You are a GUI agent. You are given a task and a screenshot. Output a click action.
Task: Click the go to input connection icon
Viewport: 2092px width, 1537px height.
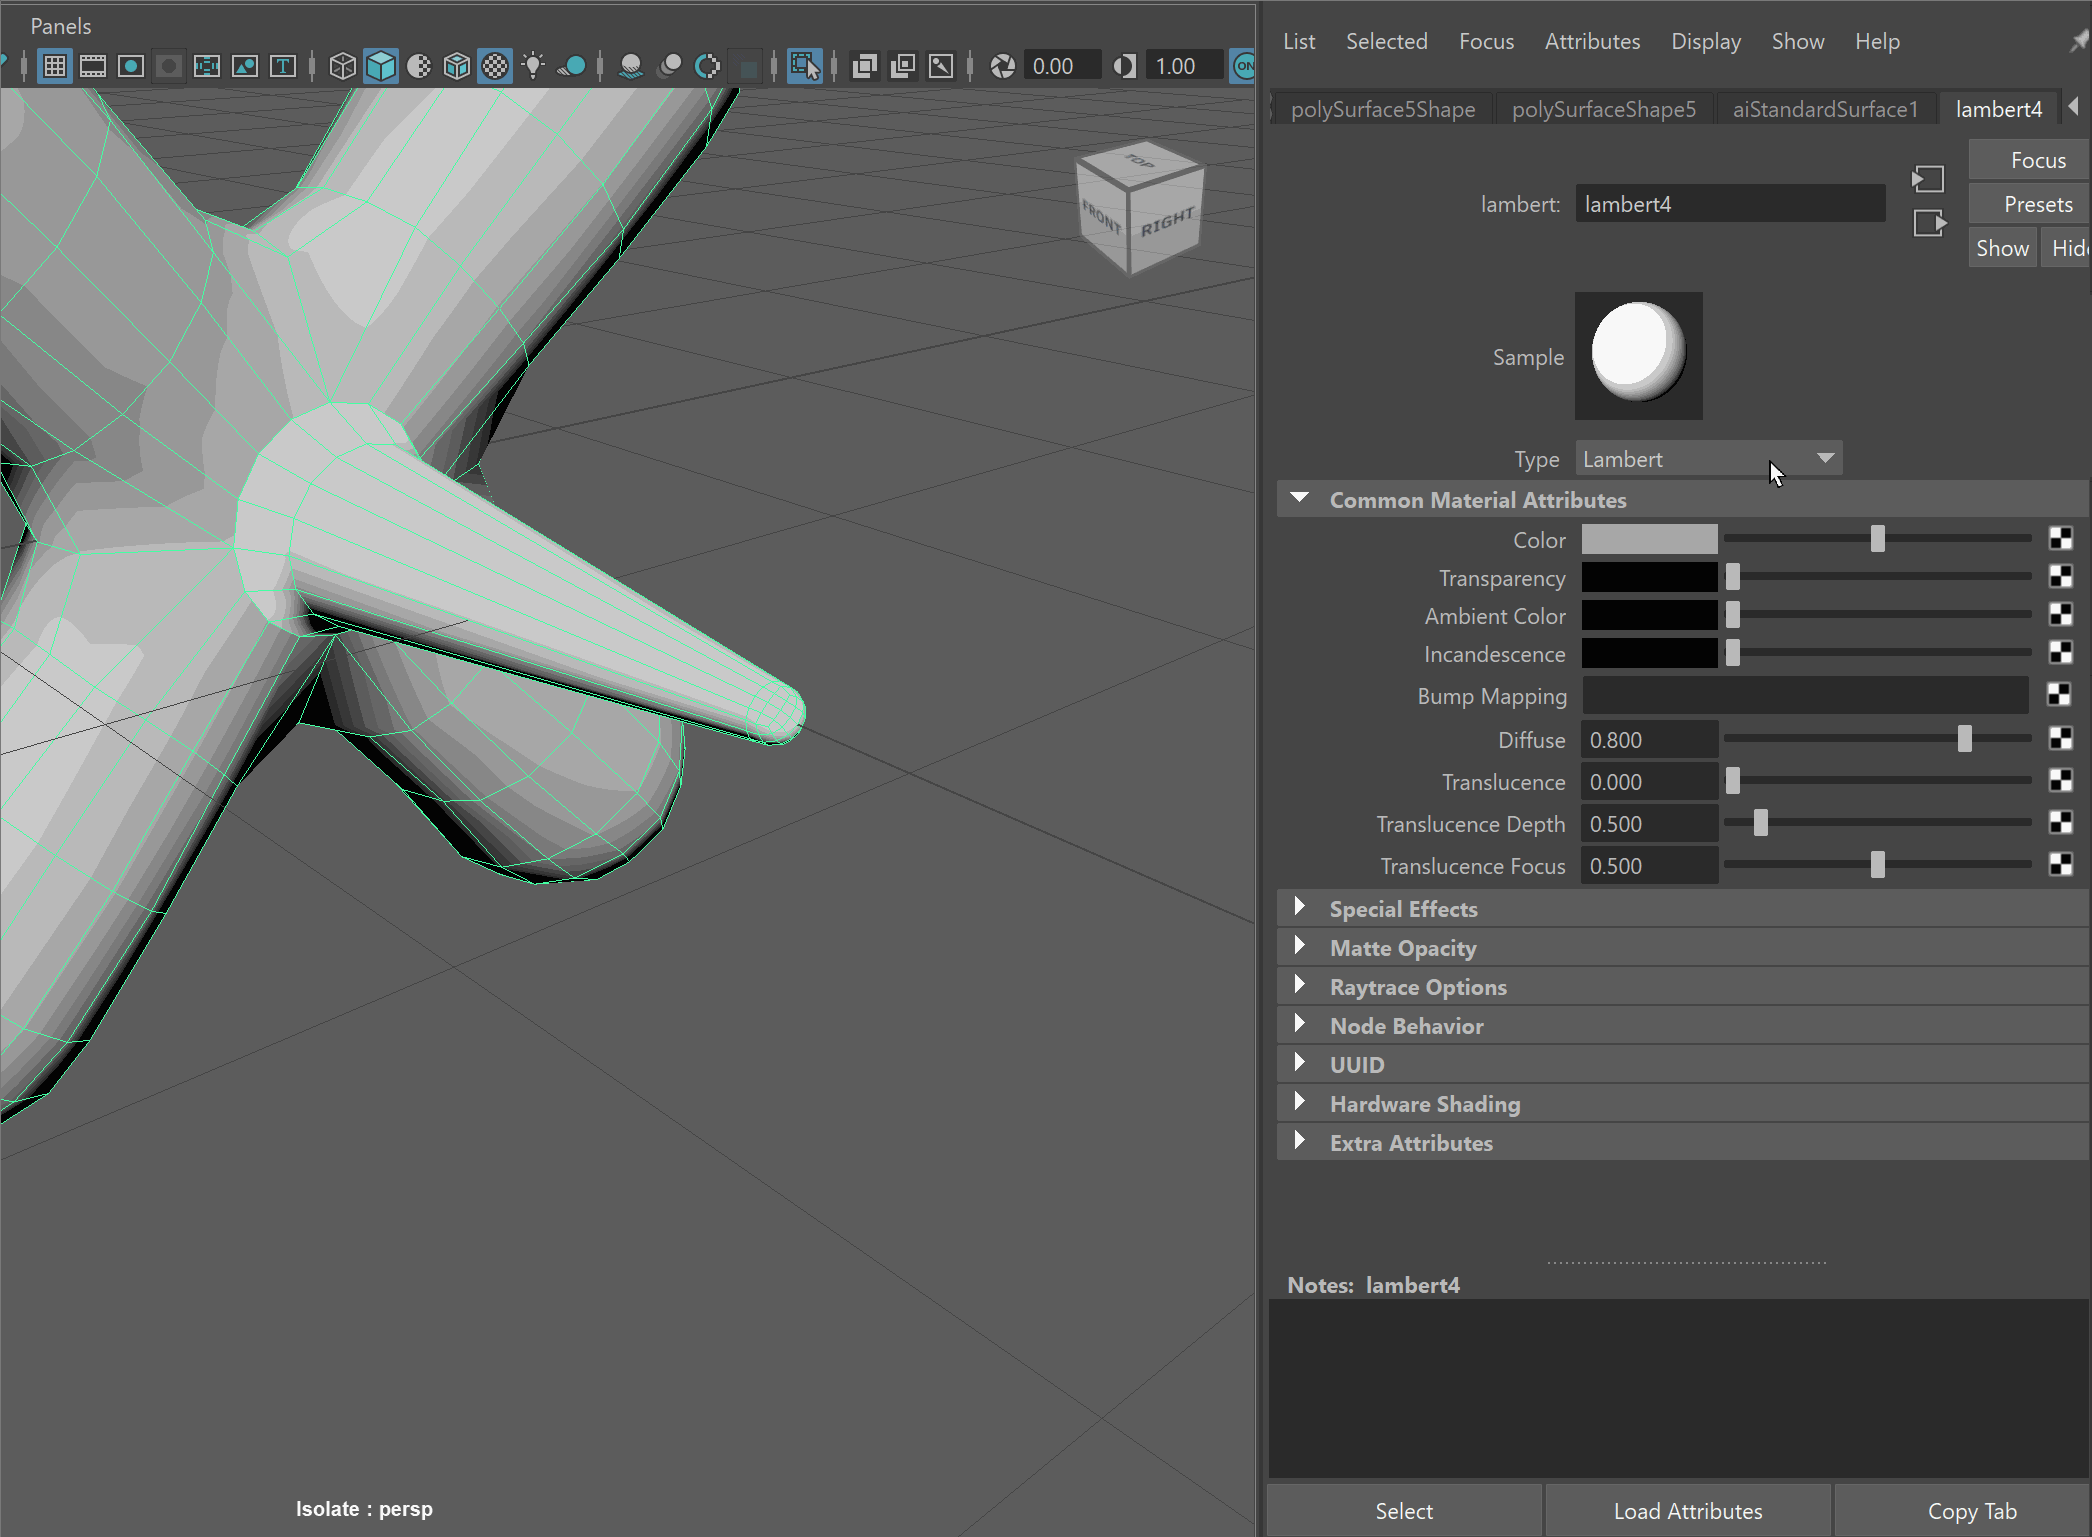tap(1928, 179)
